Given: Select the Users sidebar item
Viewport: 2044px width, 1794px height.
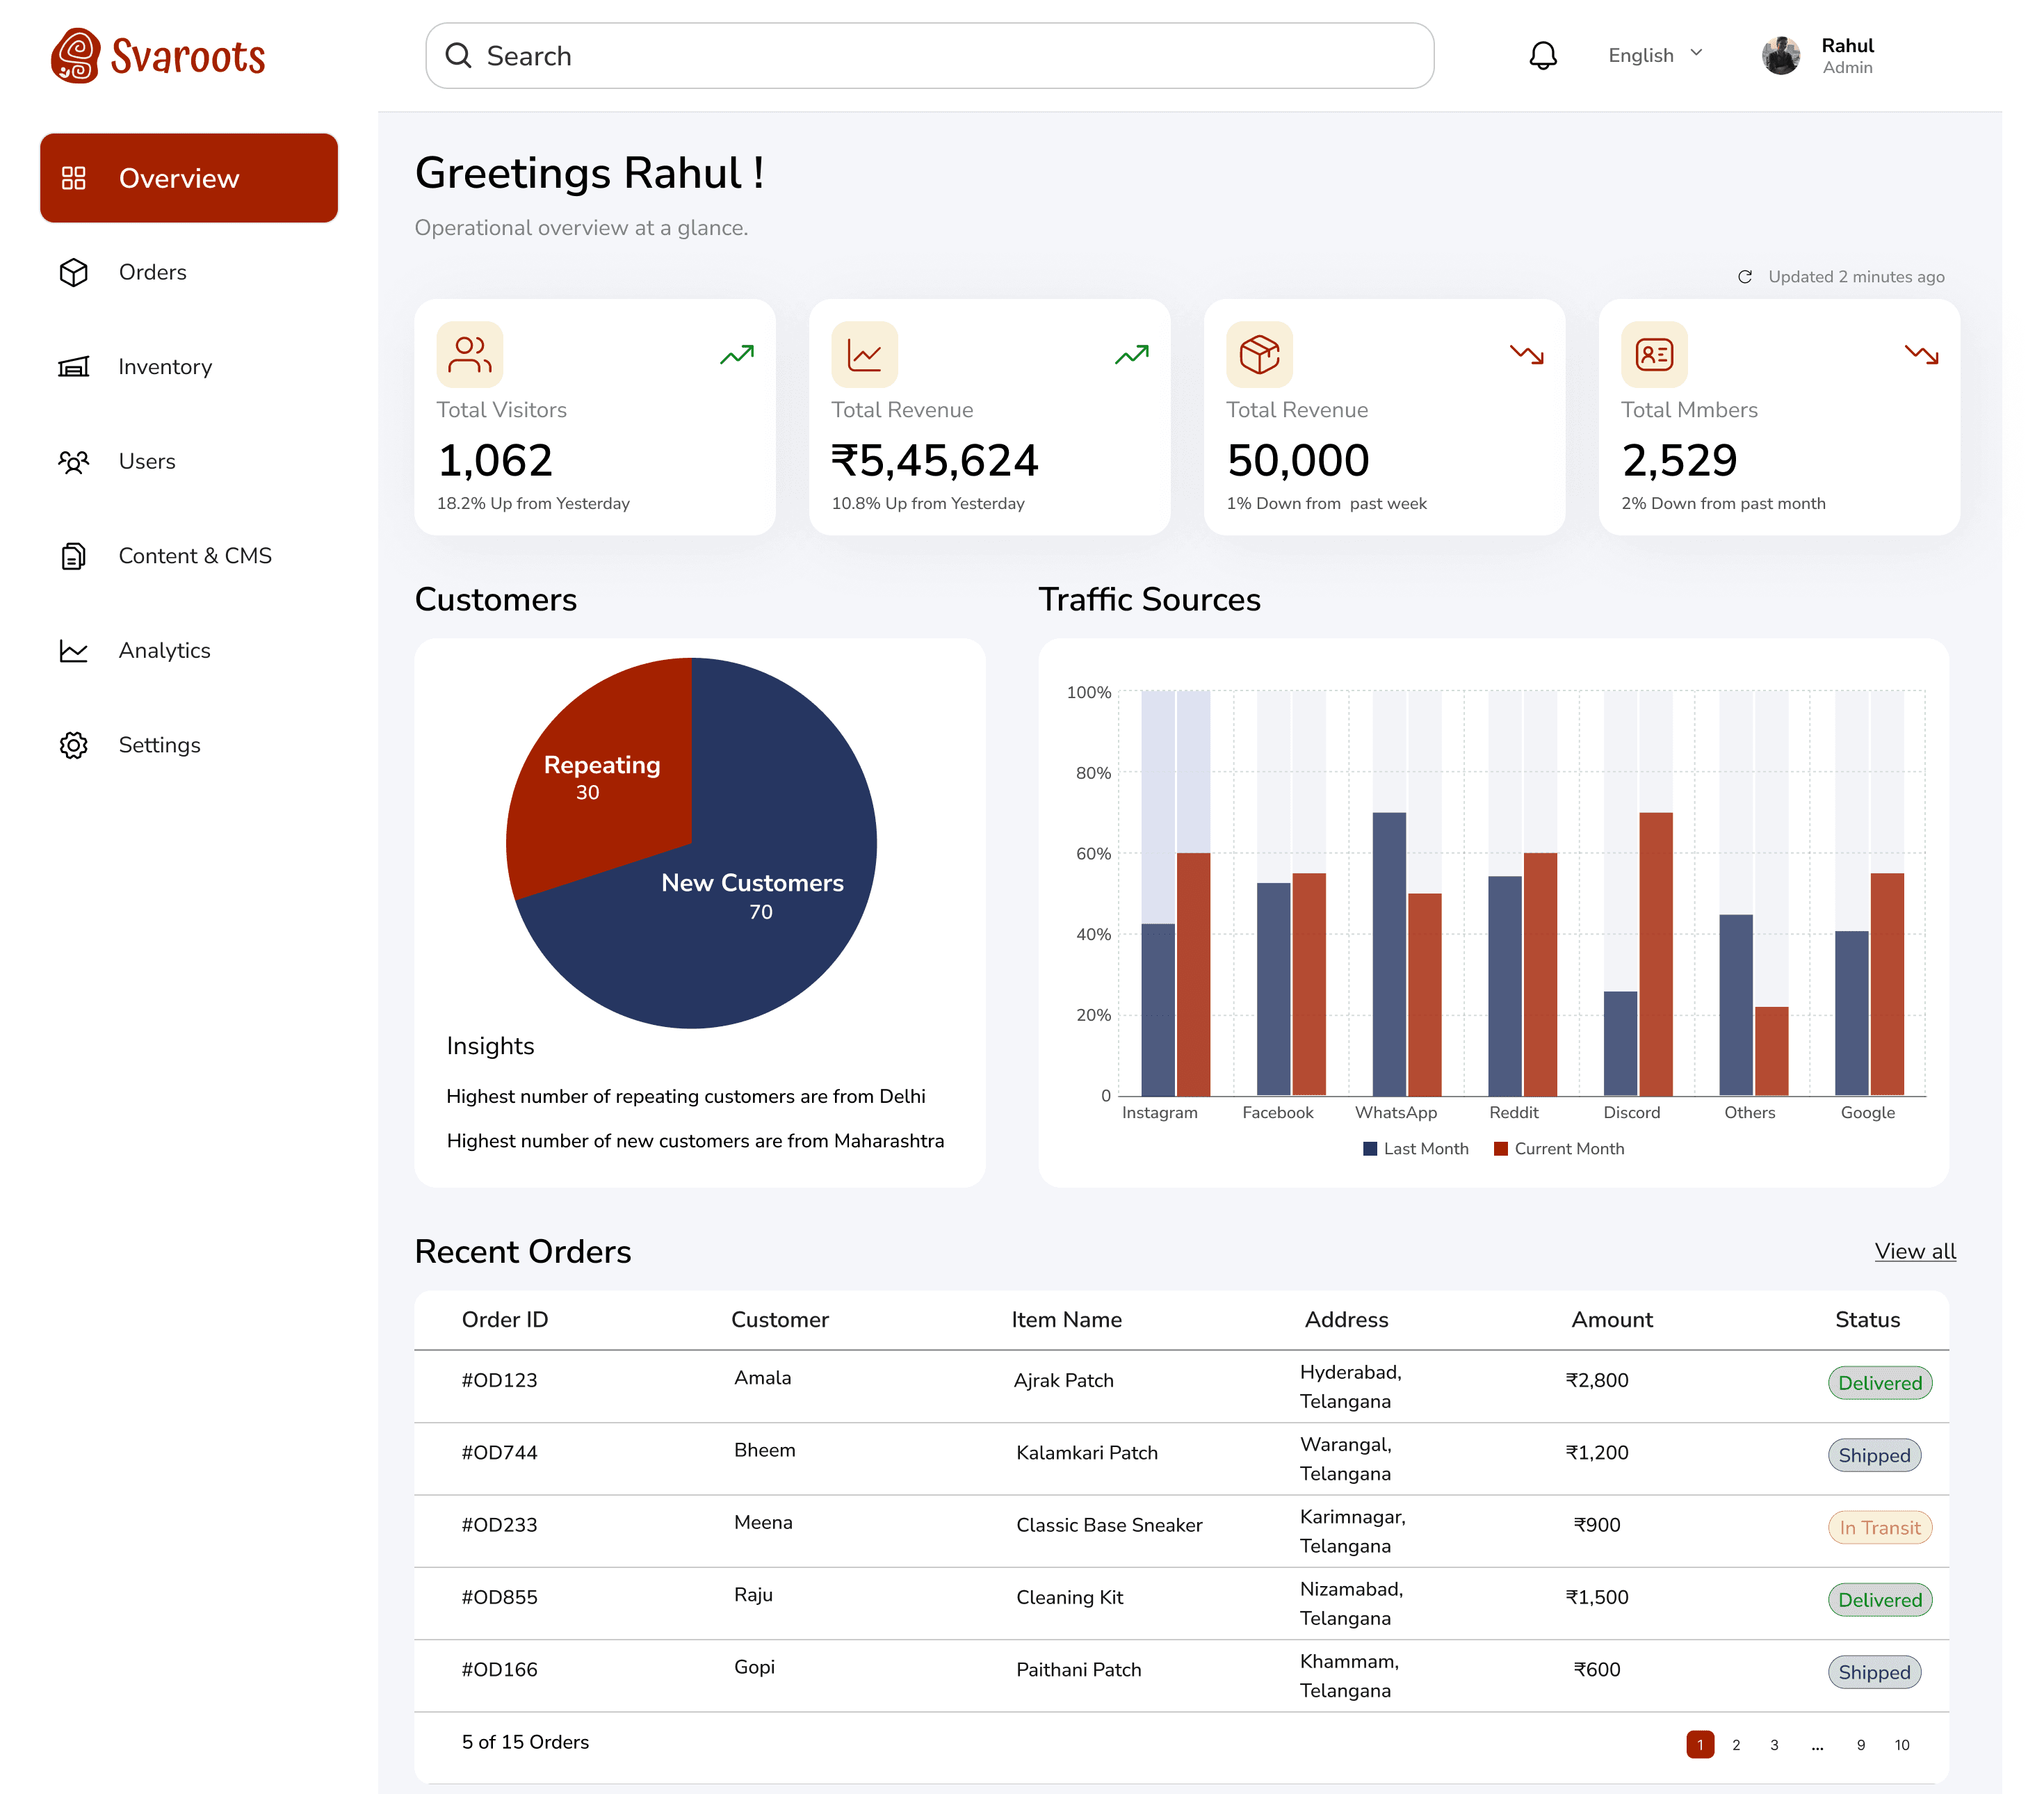Looking at the screenshot, I should coord(147,461).
